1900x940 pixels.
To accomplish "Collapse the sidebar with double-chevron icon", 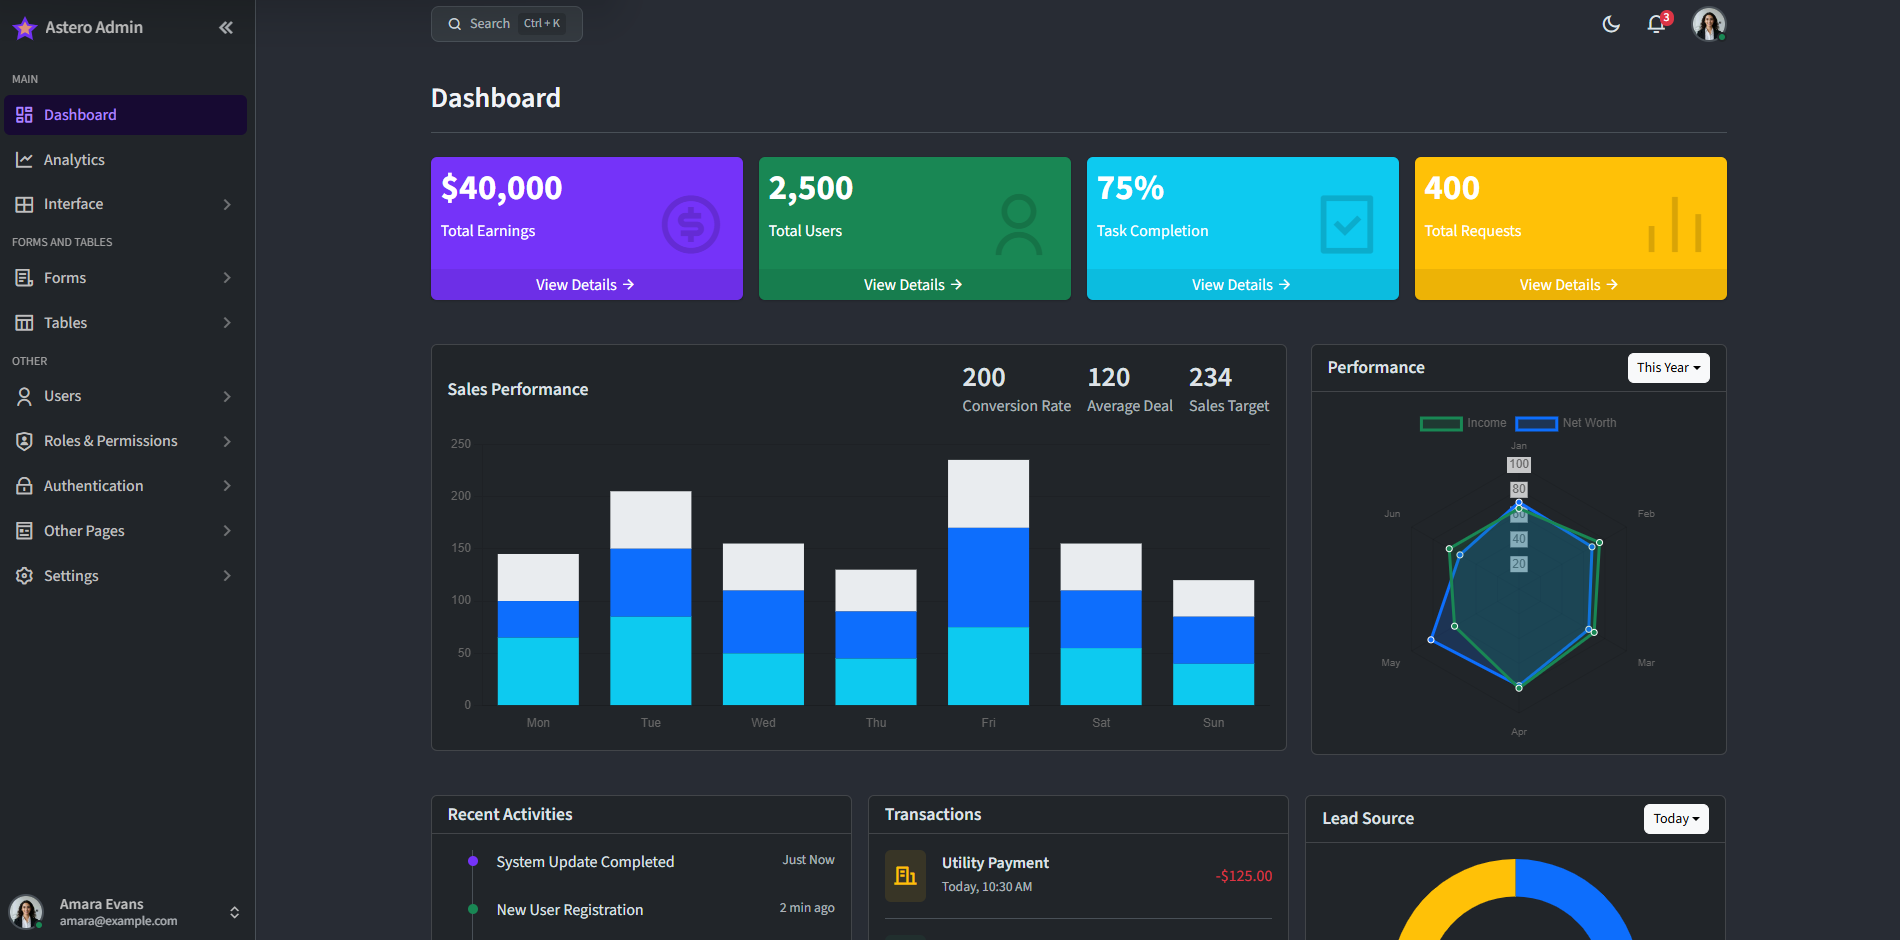I will (x=226, y=28).
